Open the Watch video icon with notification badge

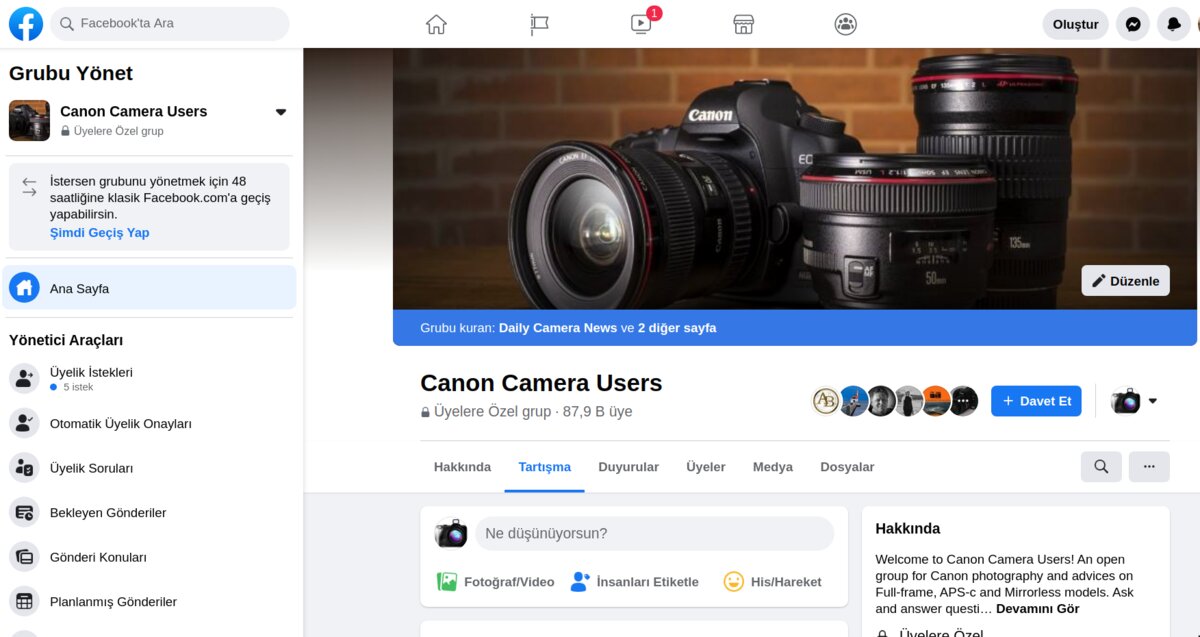pos(642,24)
